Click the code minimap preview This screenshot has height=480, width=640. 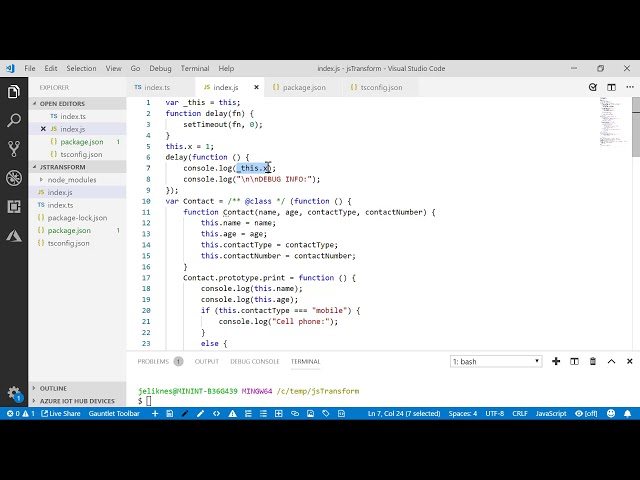click(x=615, y=122)
